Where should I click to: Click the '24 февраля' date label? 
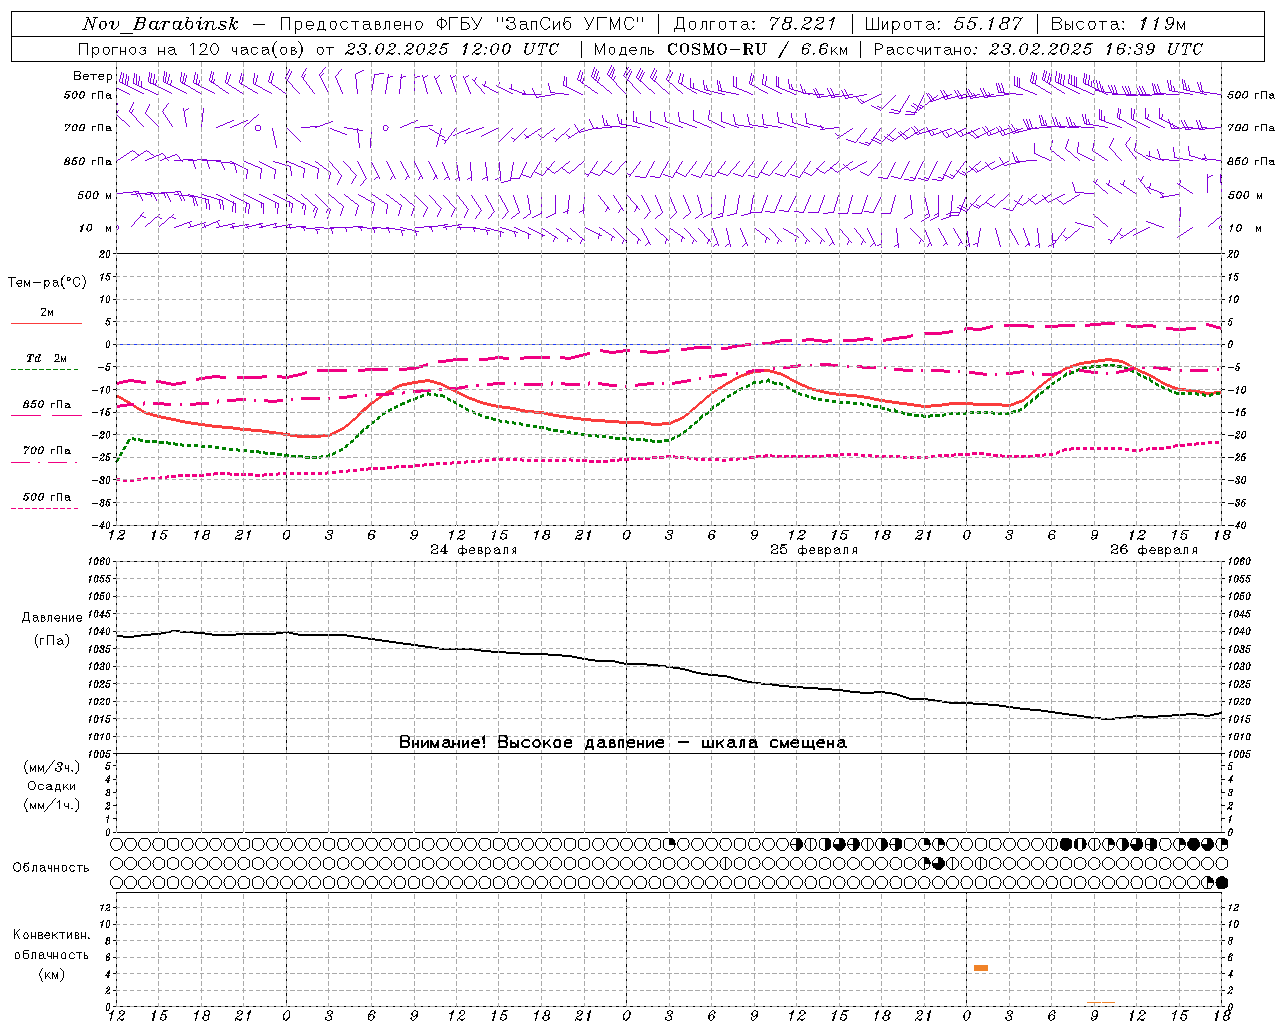point(473,550)
